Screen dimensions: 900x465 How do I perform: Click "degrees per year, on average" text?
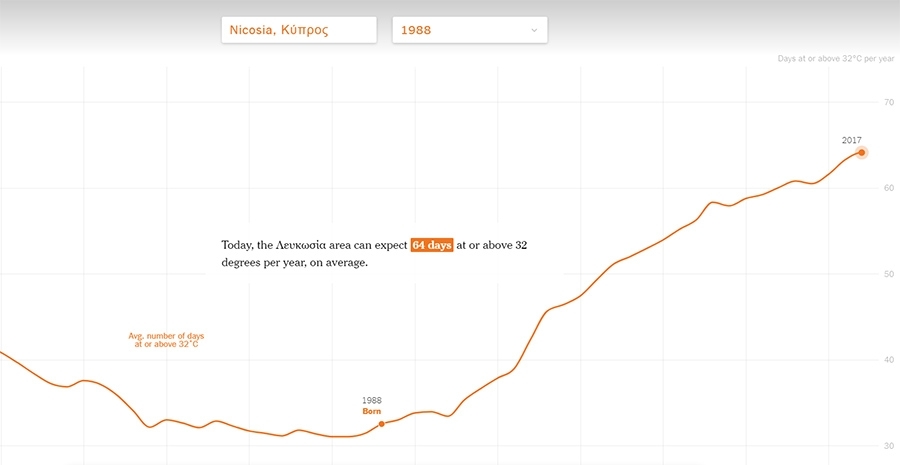(294, 264)
